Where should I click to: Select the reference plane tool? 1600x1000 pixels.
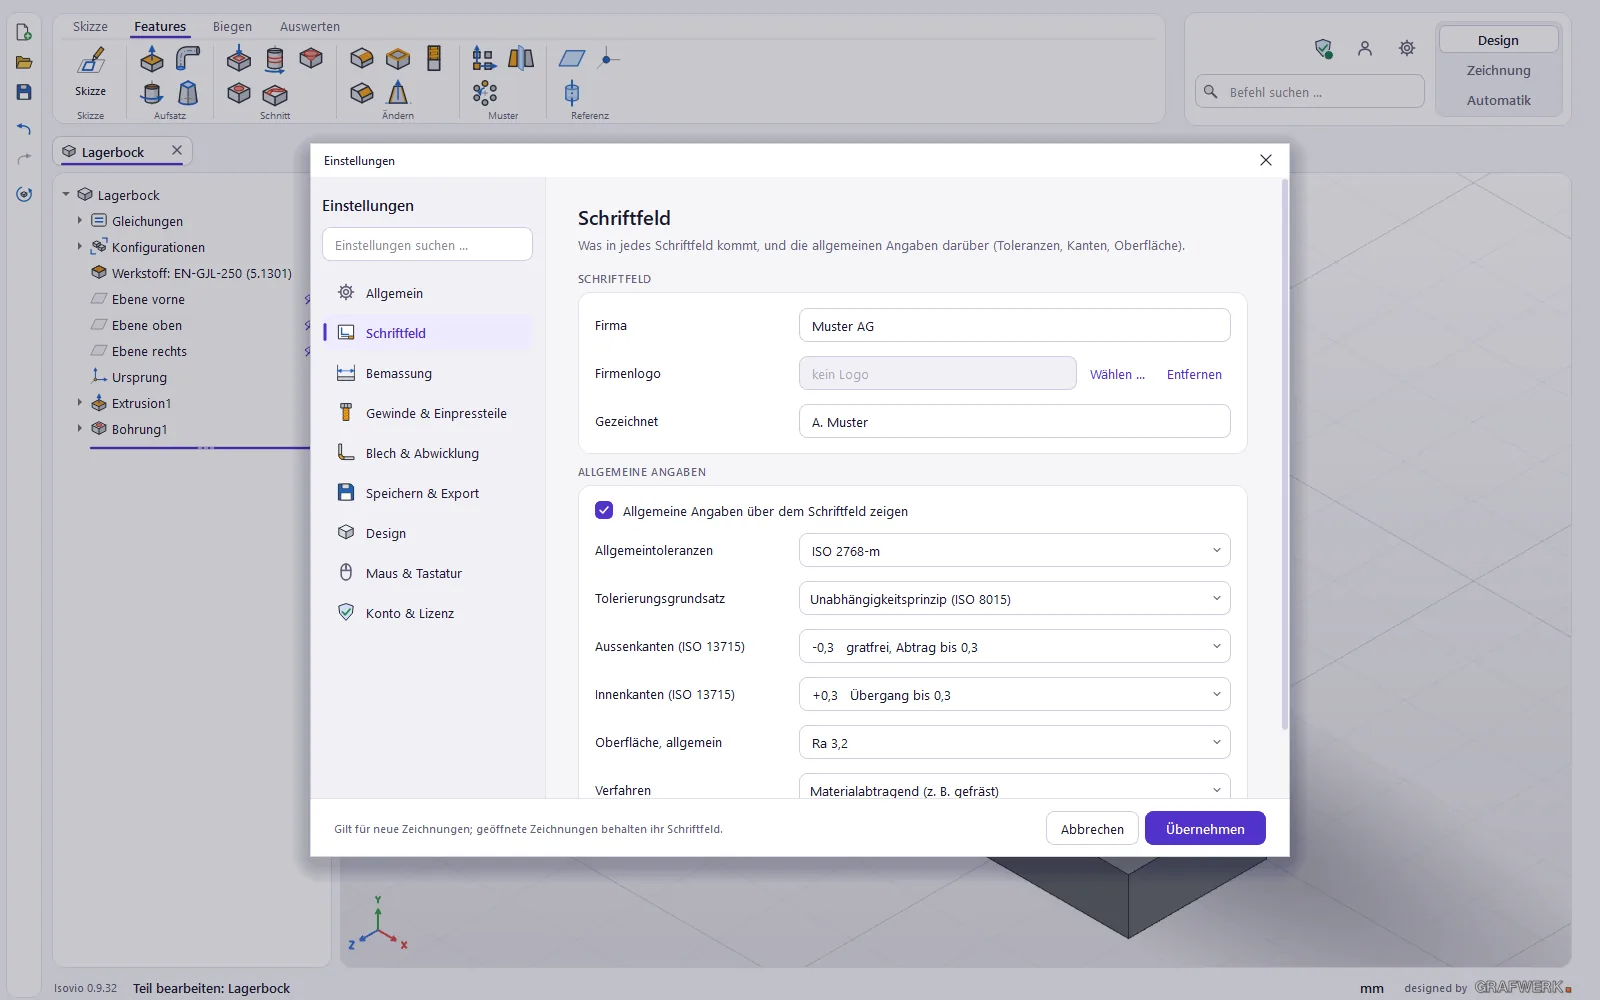(572, 59)
